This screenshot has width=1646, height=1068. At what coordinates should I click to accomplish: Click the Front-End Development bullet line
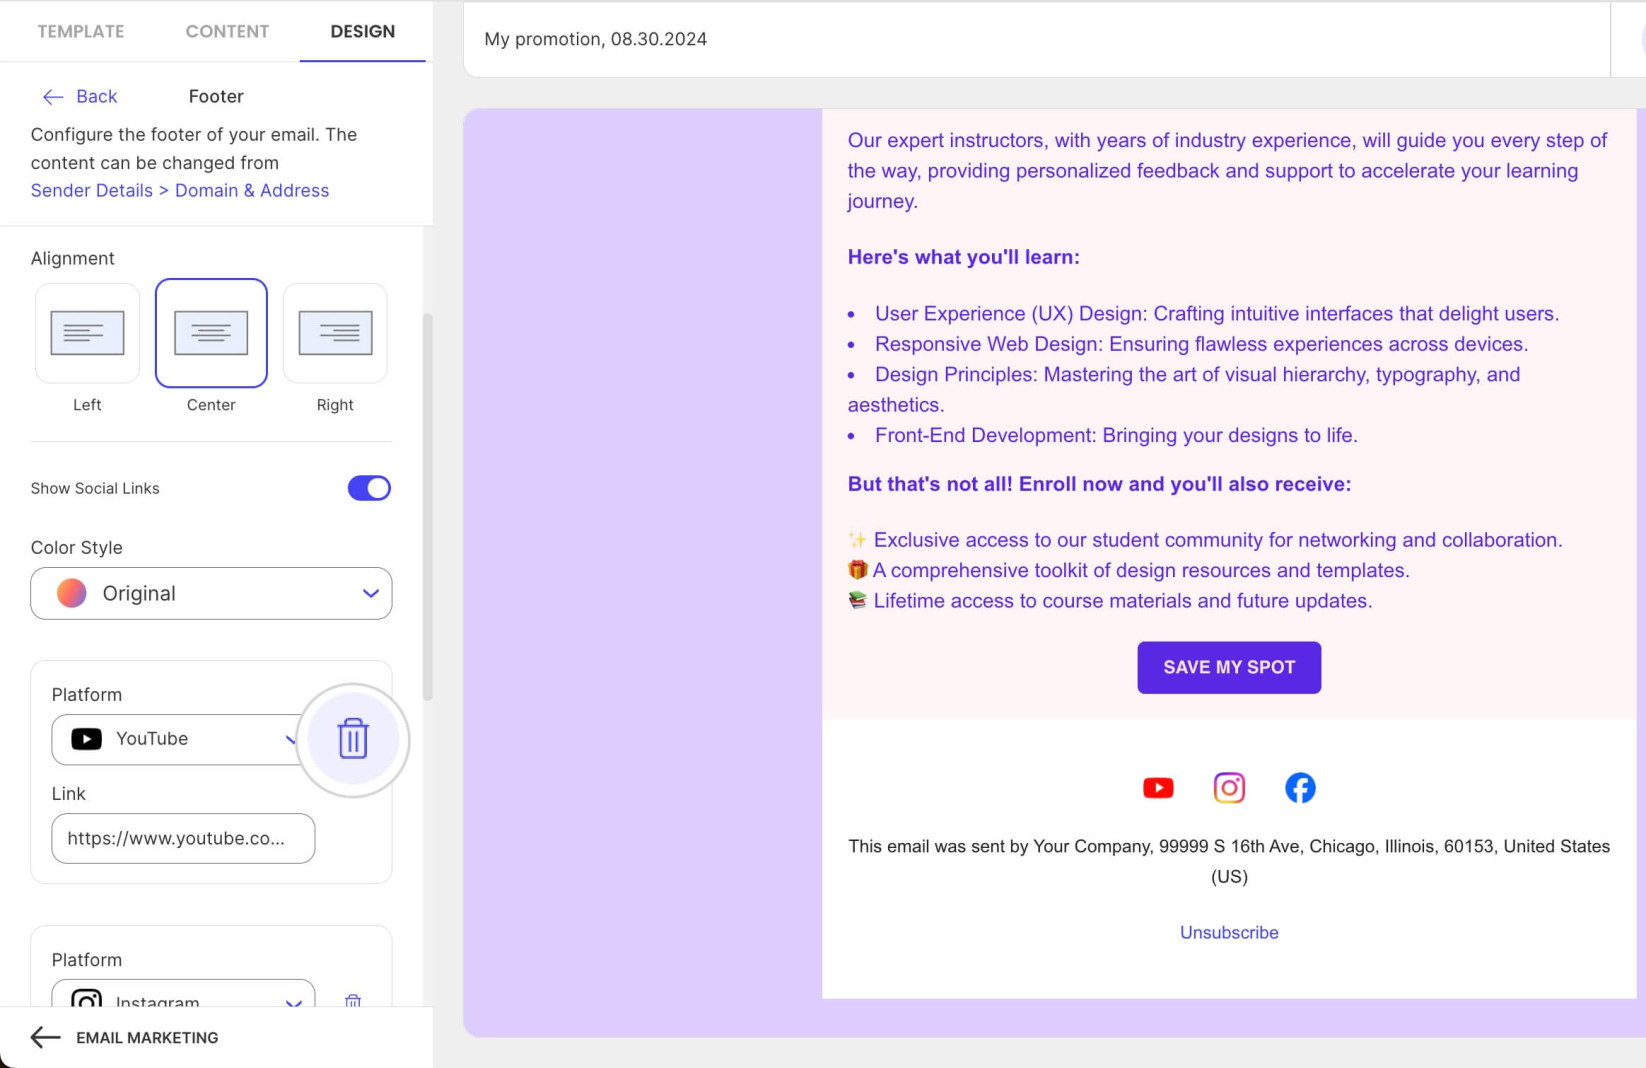pyautogui.click(x=1103, y=435)
